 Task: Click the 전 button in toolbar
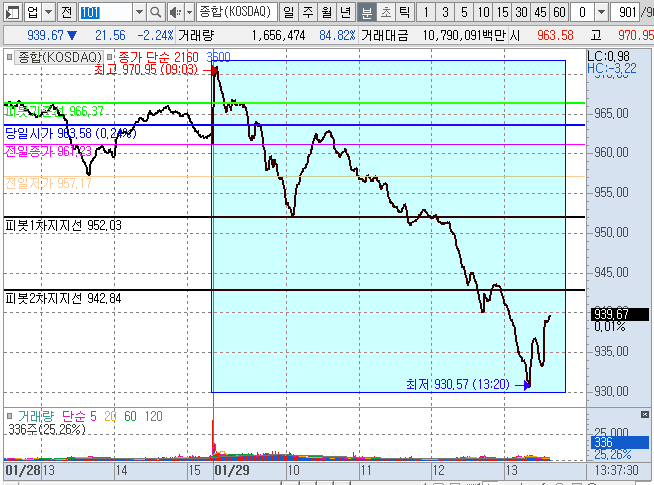coord(66,12)
